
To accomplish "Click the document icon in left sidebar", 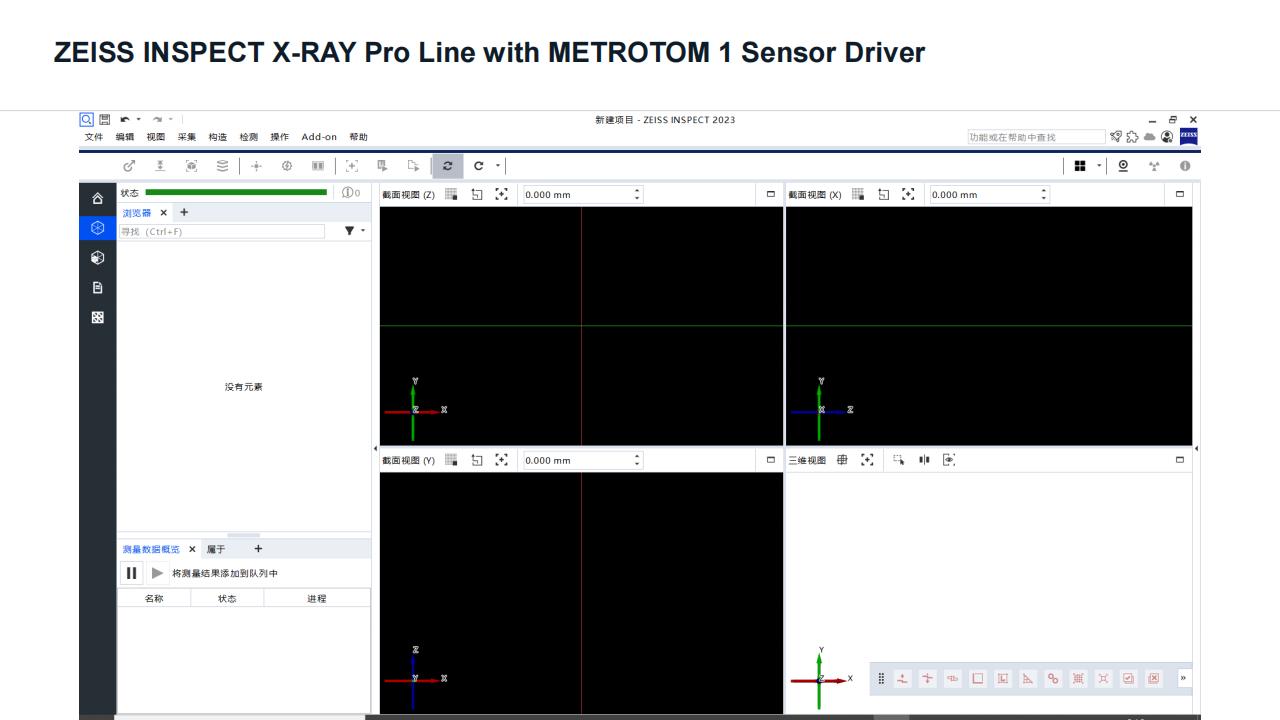I will [x=97, y=288].
